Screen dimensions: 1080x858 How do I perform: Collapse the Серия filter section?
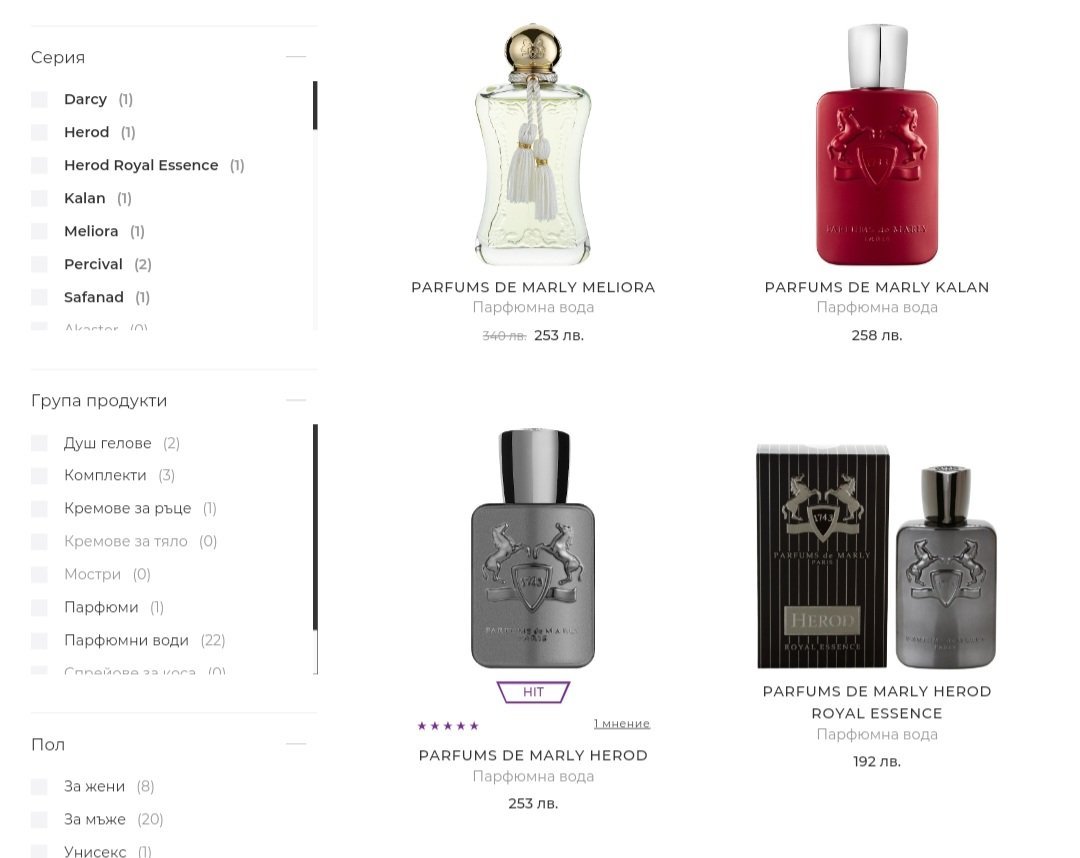coord(295,56)
